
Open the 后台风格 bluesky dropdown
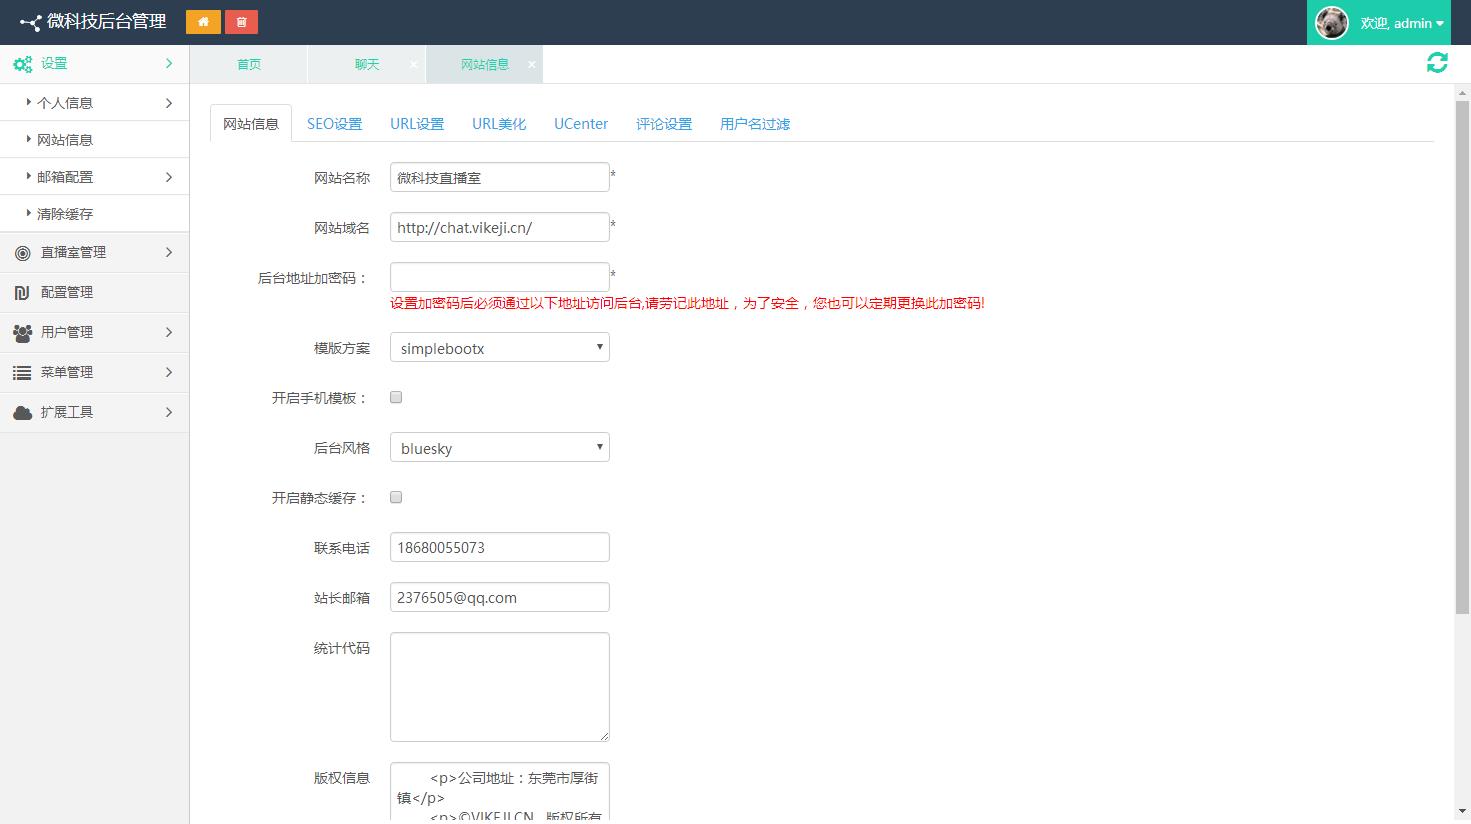coord(499,448)
